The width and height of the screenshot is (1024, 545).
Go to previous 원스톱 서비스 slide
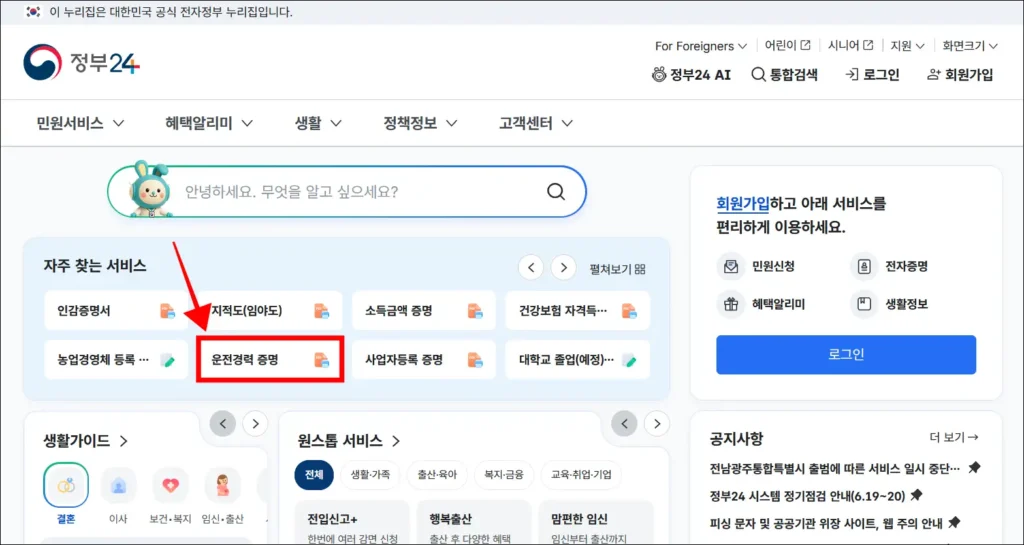(624, 424)
